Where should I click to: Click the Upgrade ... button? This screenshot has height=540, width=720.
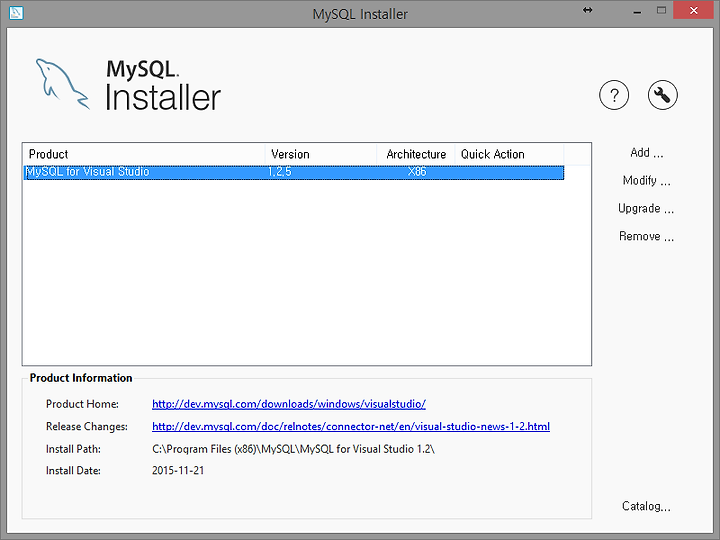tap(646, 208)
